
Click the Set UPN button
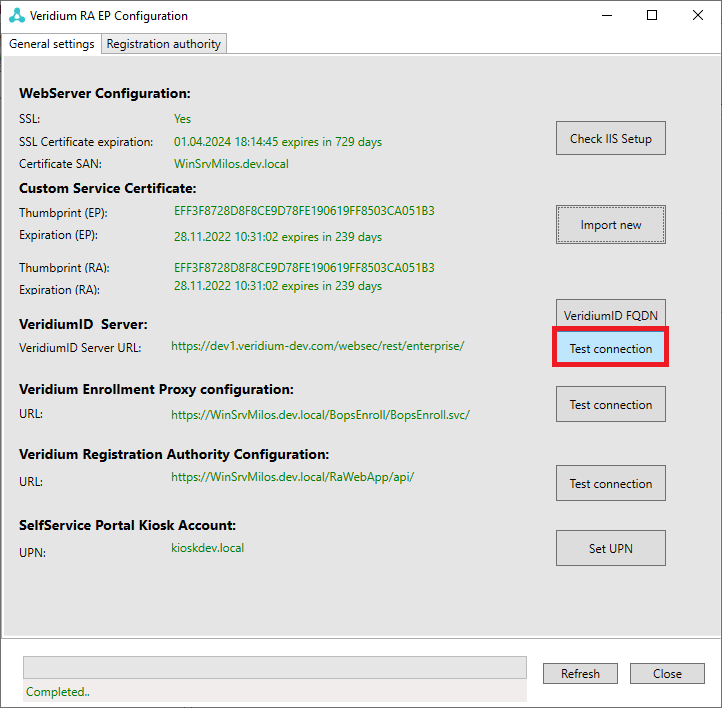click(x=610, y=549)
